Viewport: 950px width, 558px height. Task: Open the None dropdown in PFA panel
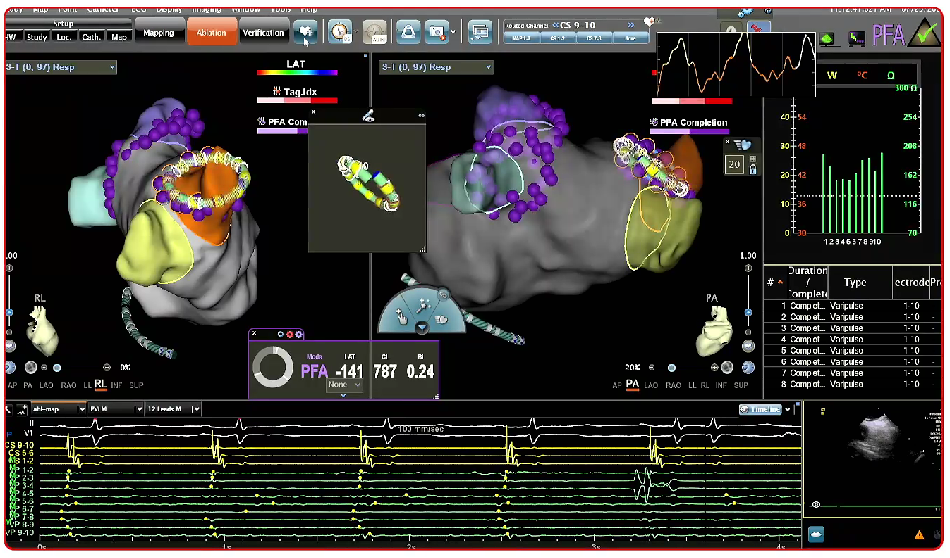tap(343, 385)
